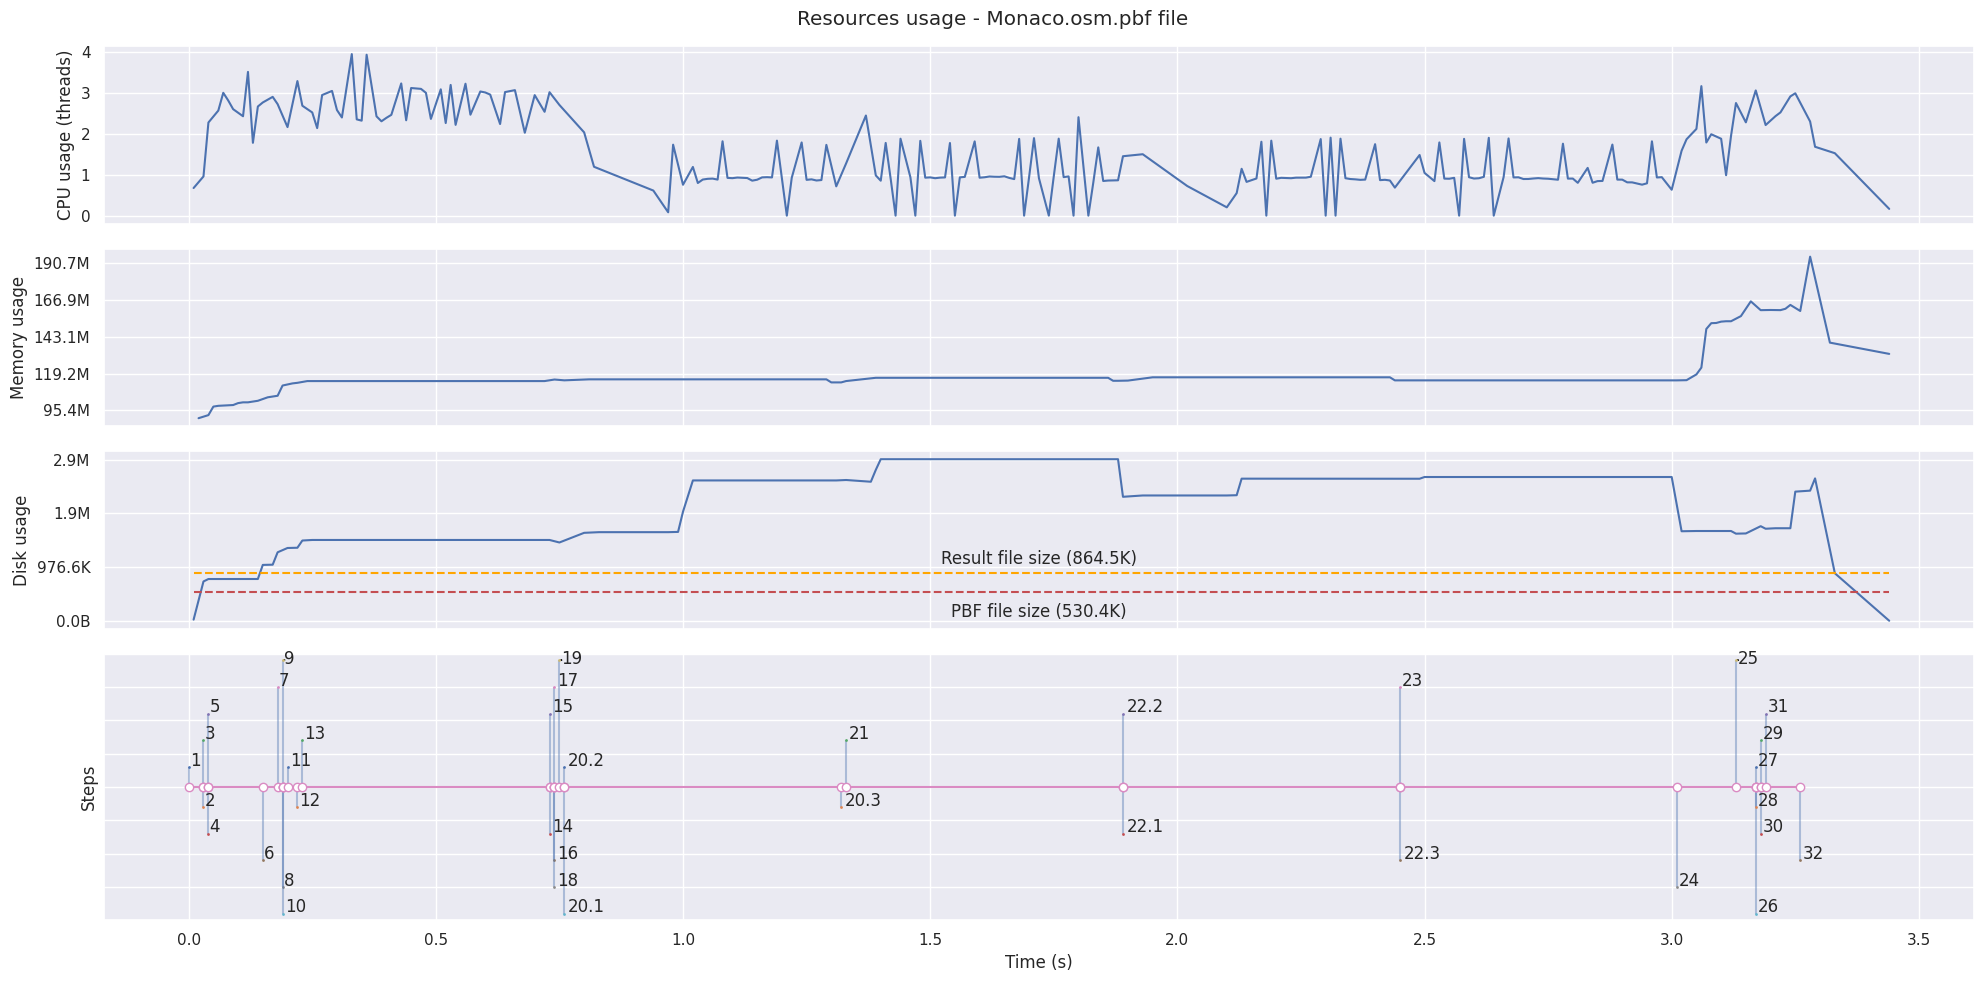
Task: Click step label 31
Action: pos(1778,707)
